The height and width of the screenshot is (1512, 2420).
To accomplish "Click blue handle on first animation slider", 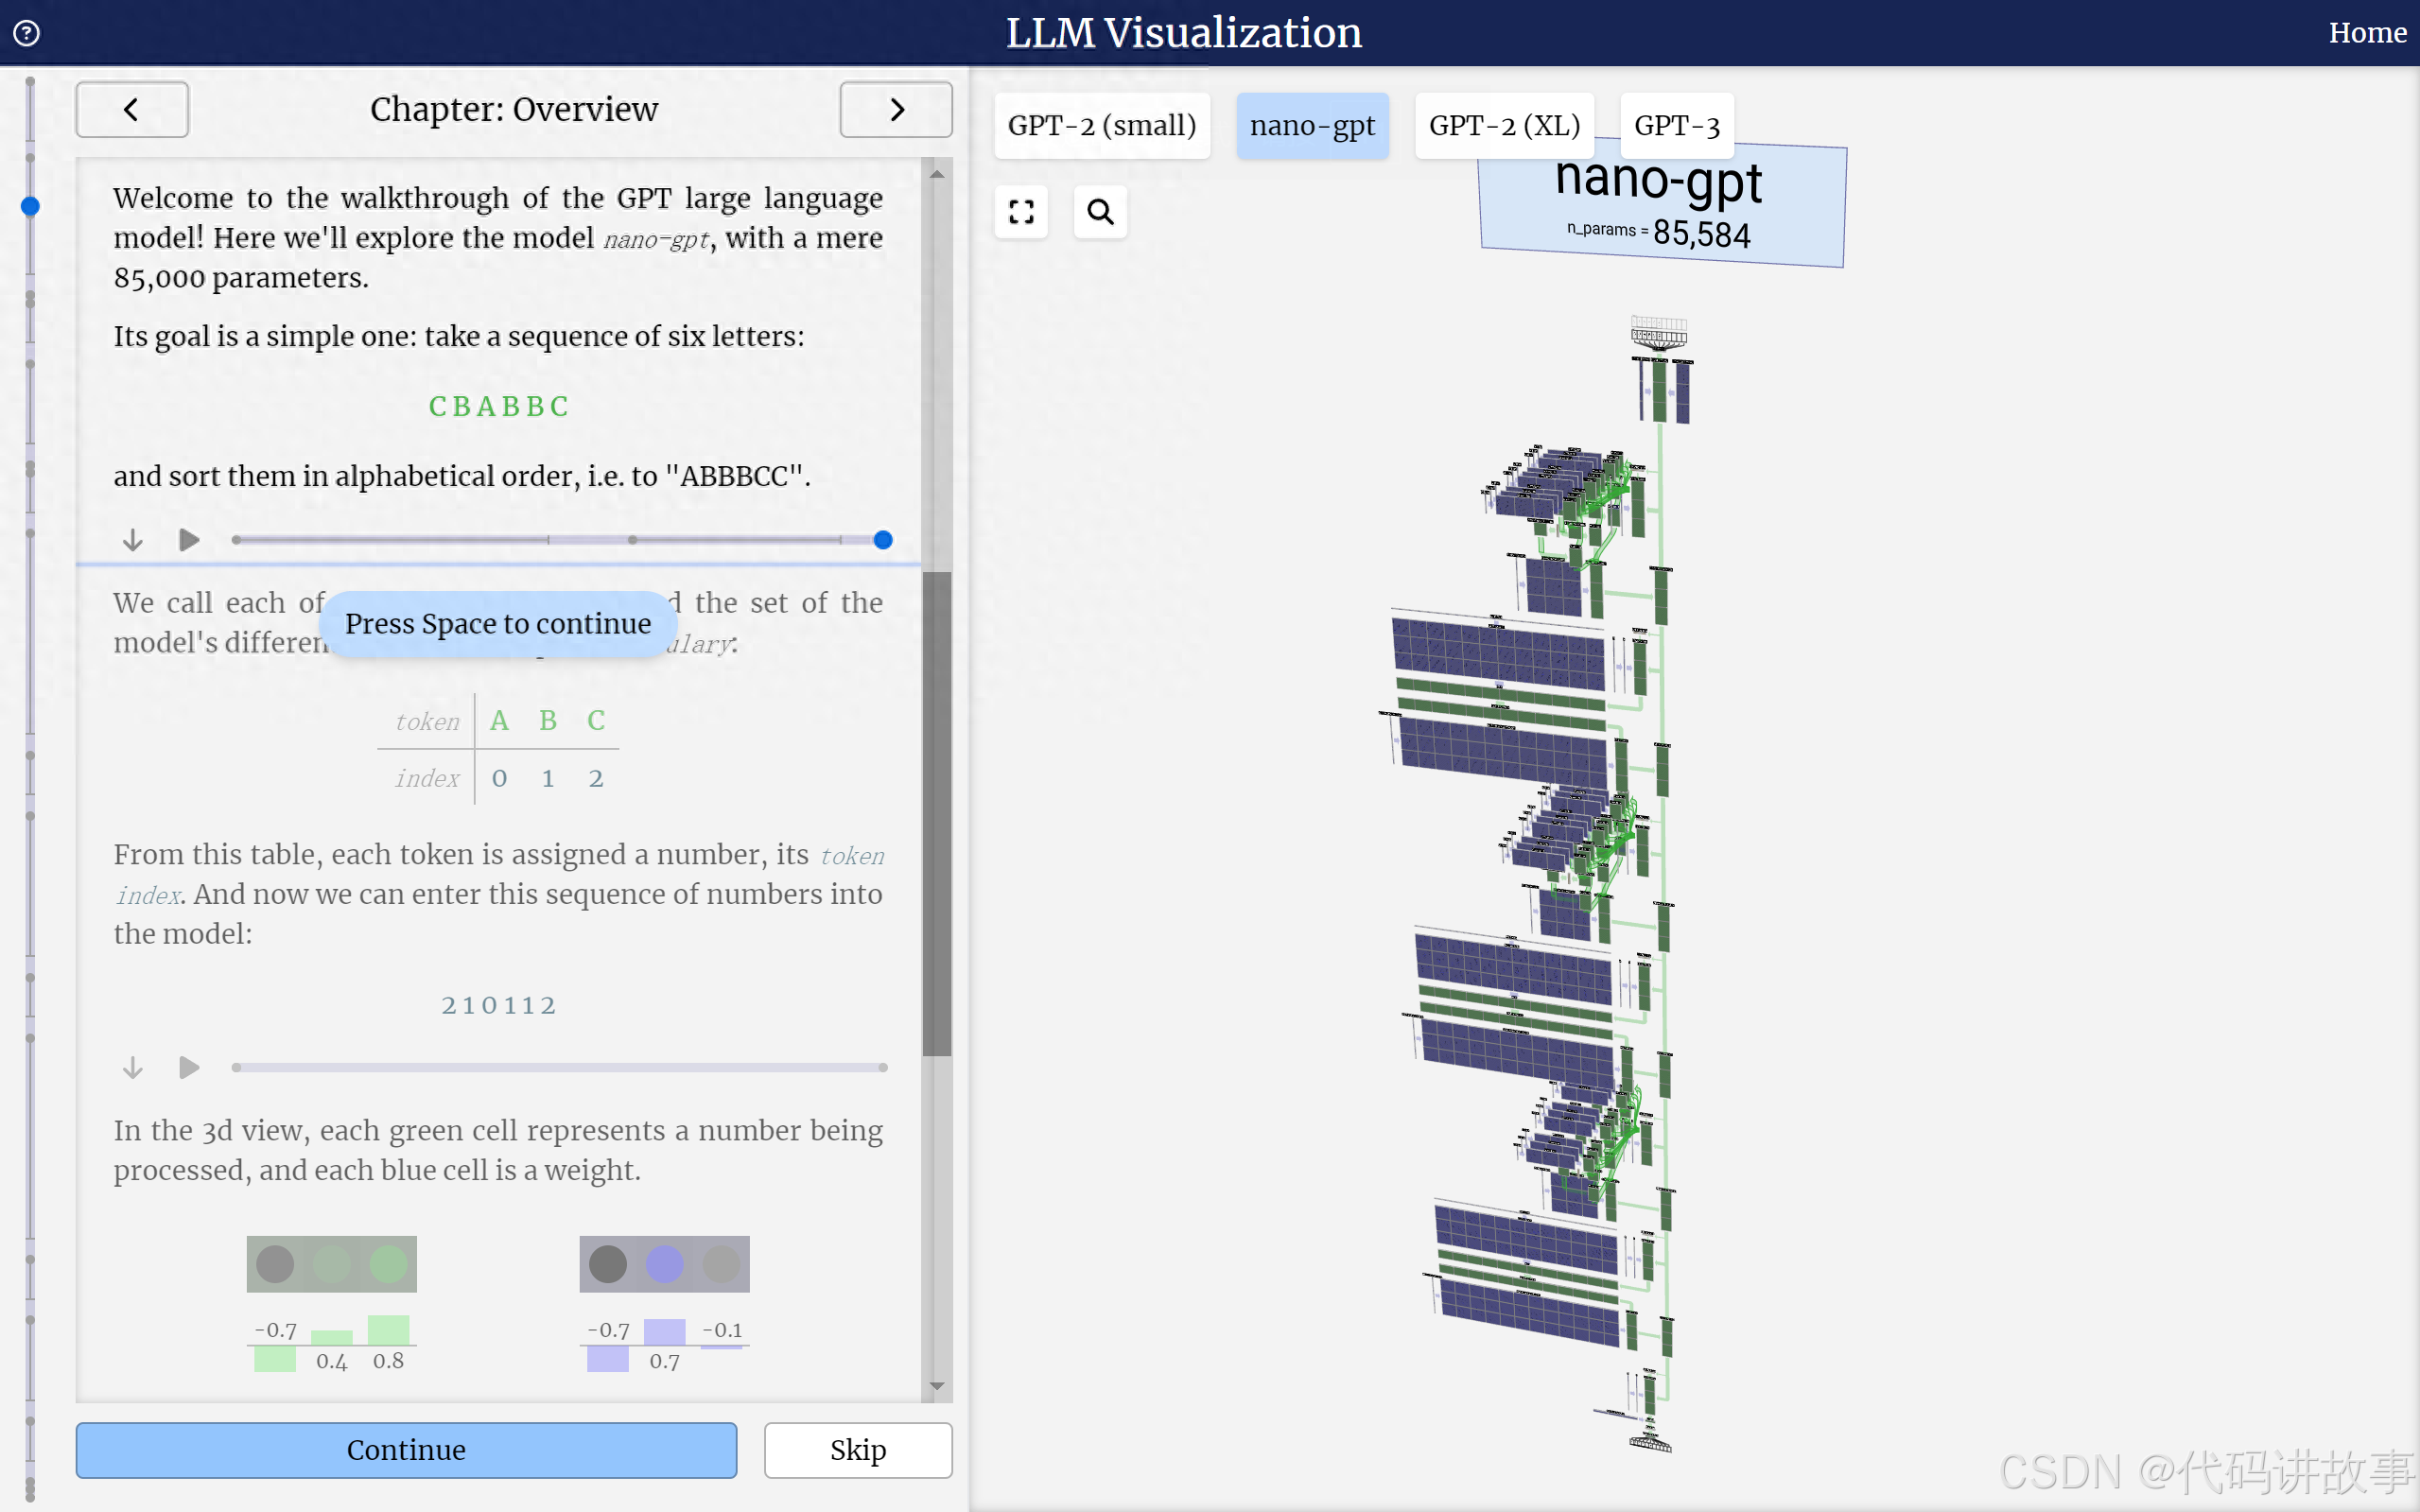I will click(x=883, y=540).
